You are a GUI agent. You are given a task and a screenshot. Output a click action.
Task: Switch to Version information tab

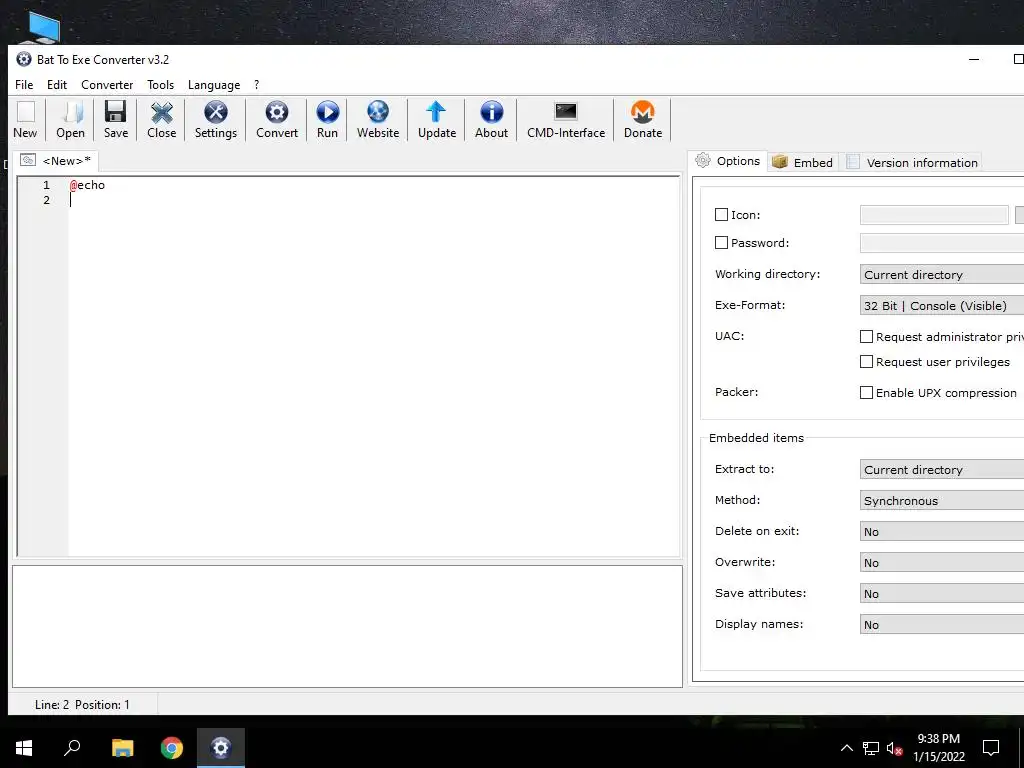point(912,163)
